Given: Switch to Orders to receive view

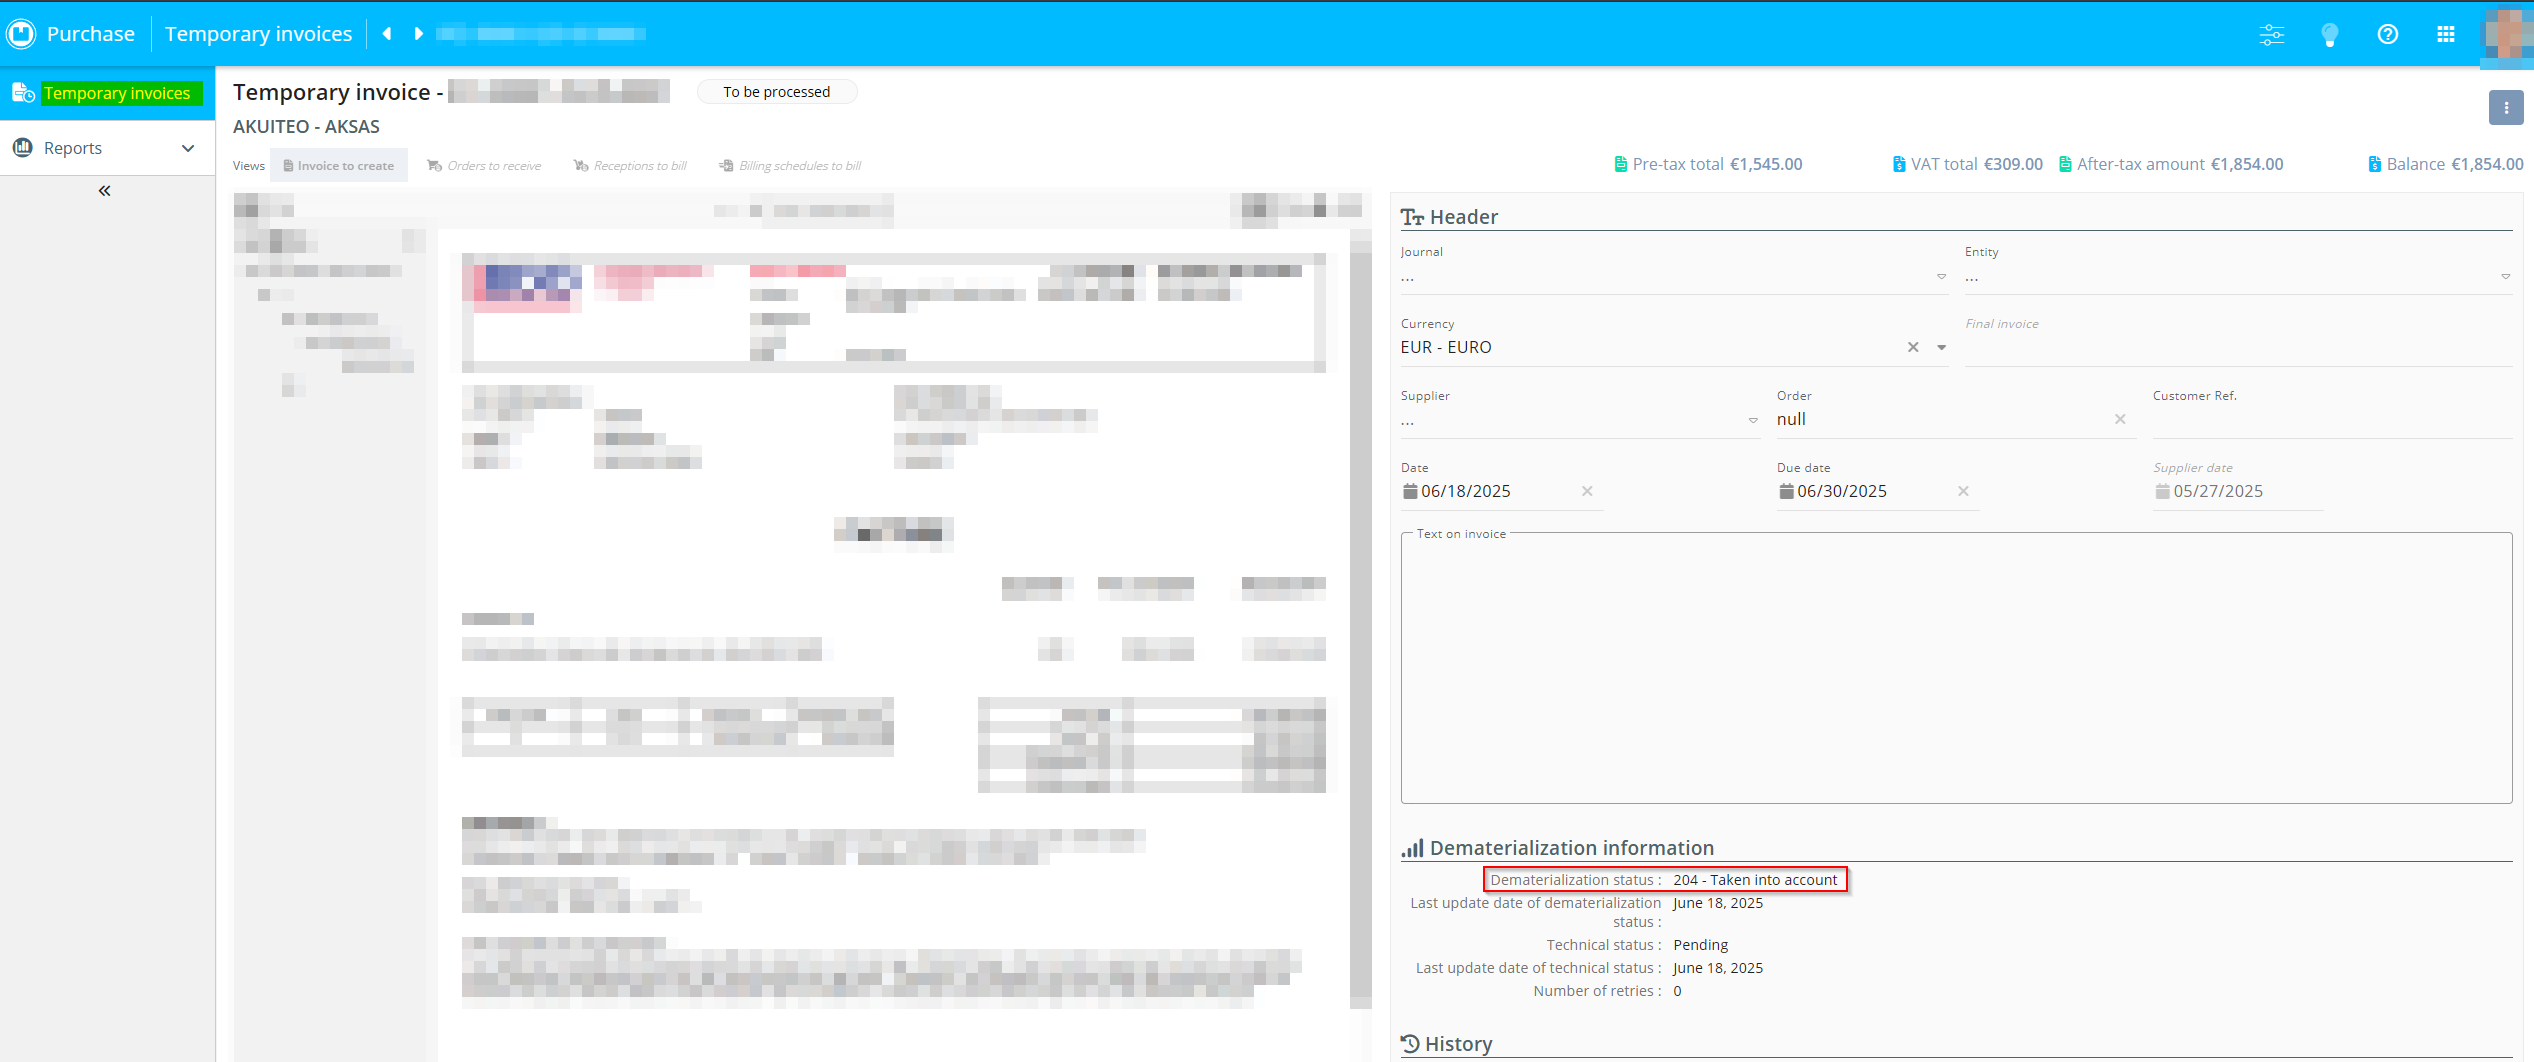Looking at the screenshot, I should tap(484, 166).
